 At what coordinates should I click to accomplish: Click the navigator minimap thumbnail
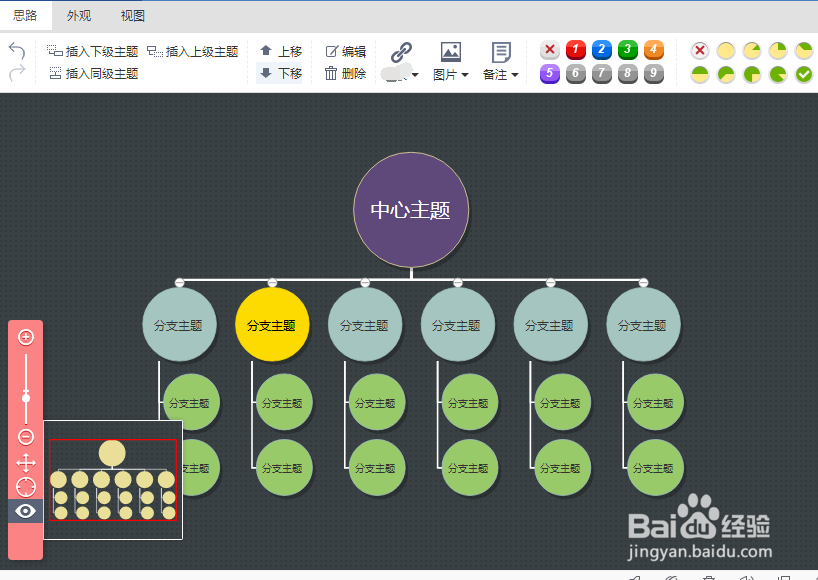113,480
